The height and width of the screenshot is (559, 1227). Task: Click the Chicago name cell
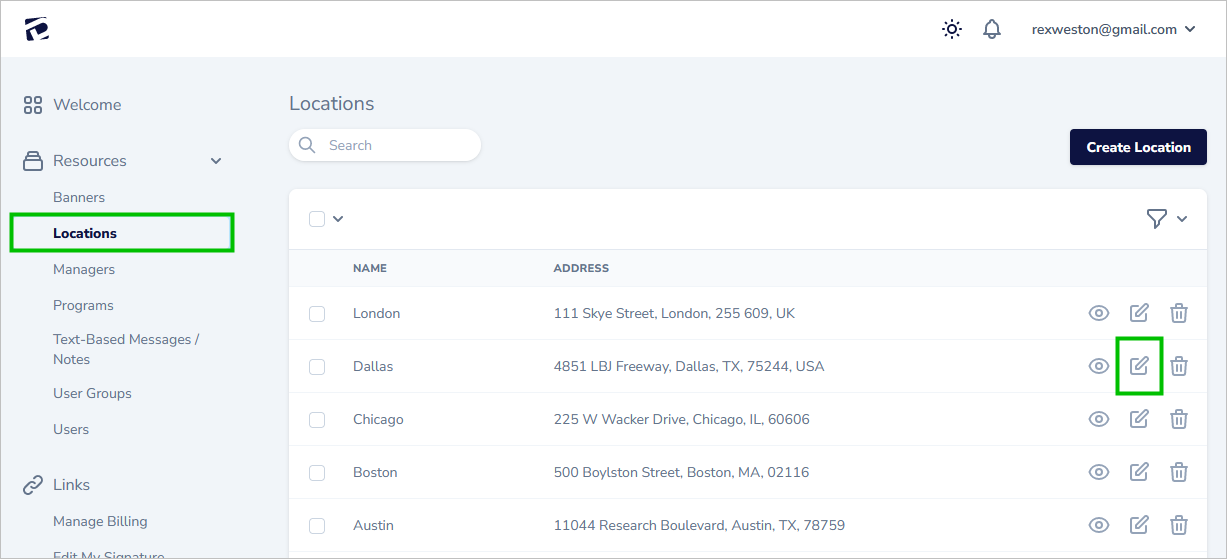tap(378, 419)
